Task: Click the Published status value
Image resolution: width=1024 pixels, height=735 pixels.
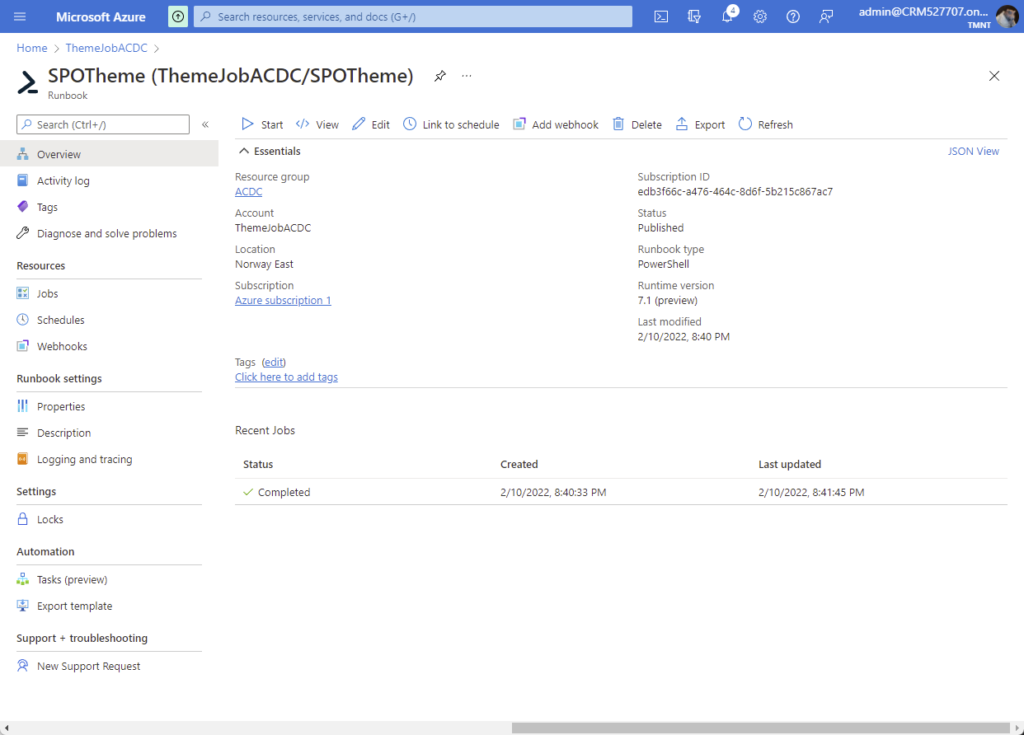Action: pyautogui.click(x=661, y=228)
